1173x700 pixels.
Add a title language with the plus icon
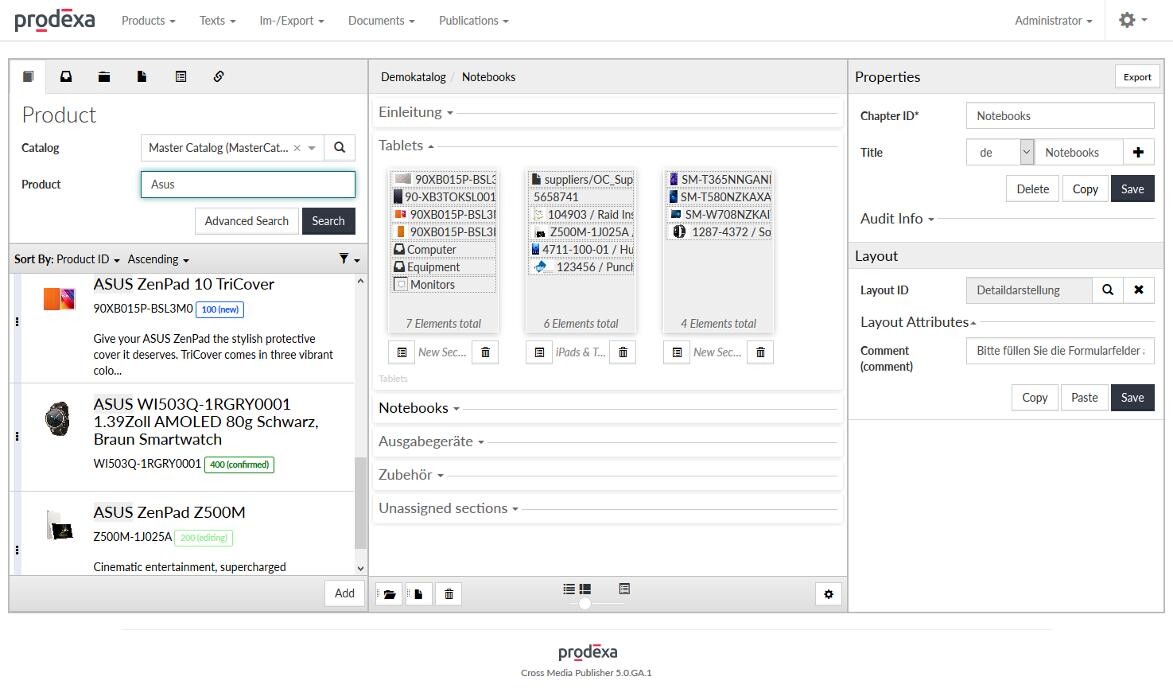[1138, 153]
